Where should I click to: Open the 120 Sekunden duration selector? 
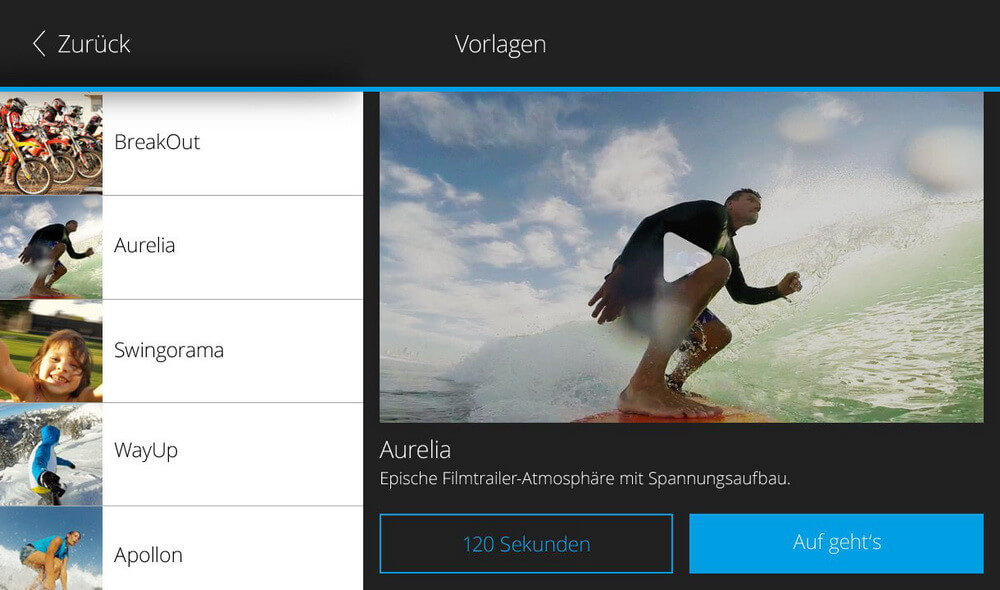526,543
